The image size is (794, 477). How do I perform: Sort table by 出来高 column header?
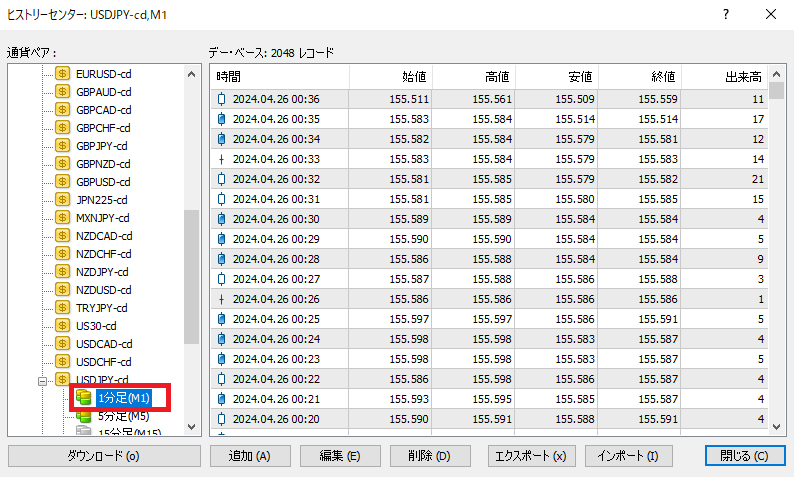[725, 76]
